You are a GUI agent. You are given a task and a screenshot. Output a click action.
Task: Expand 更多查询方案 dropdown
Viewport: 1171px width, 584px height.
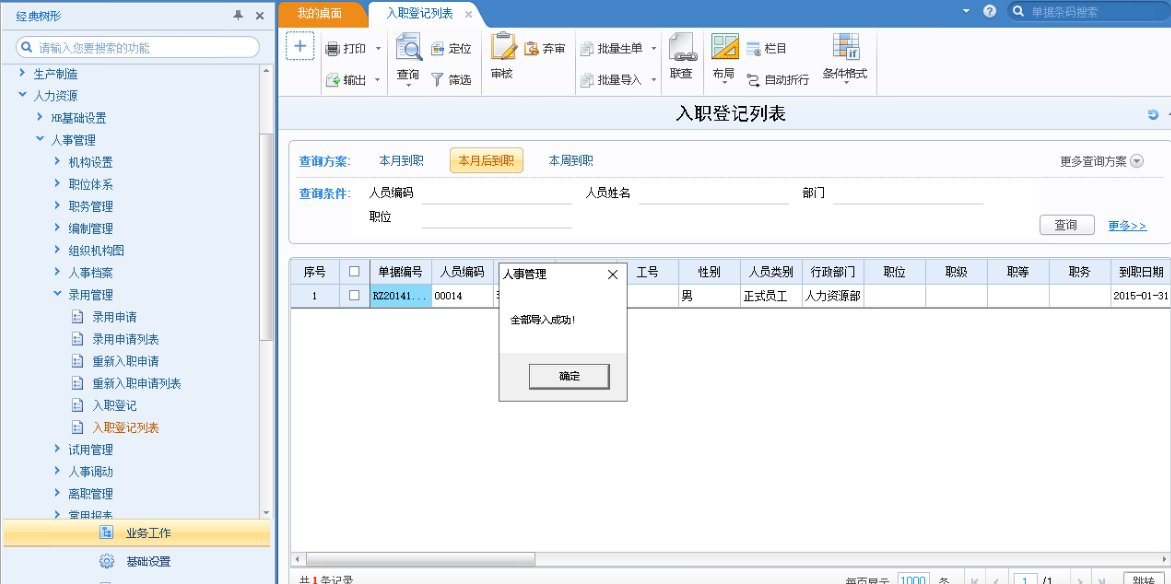coord(1137,161)
